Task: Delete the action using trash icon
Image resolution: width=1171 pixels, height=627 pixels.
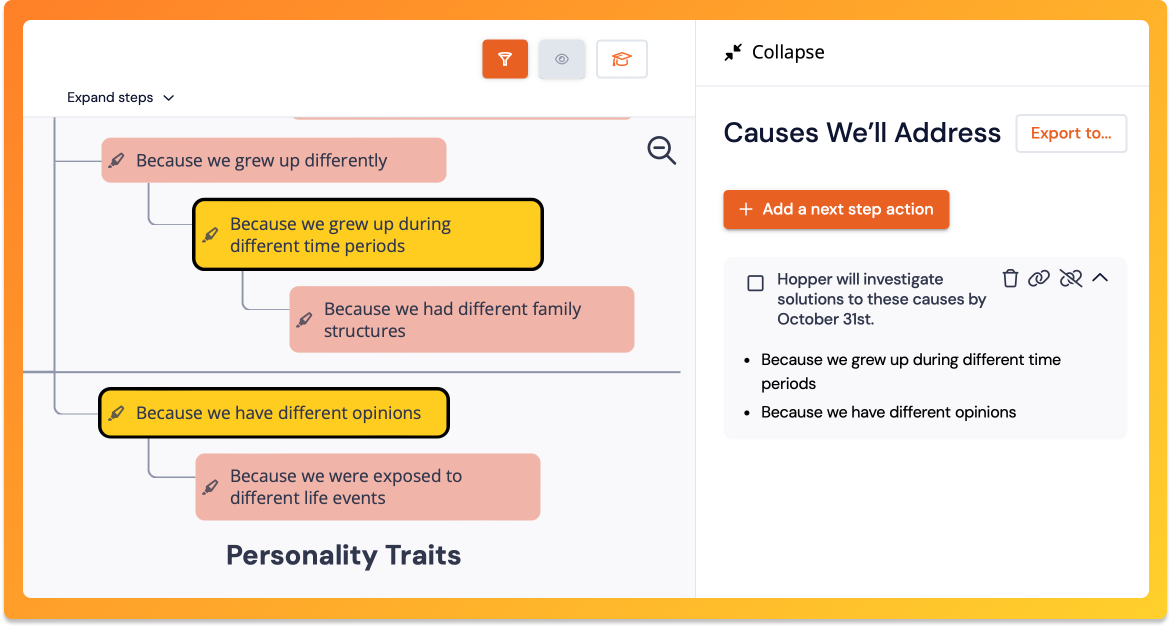Action: click(x=1011, y=279)
